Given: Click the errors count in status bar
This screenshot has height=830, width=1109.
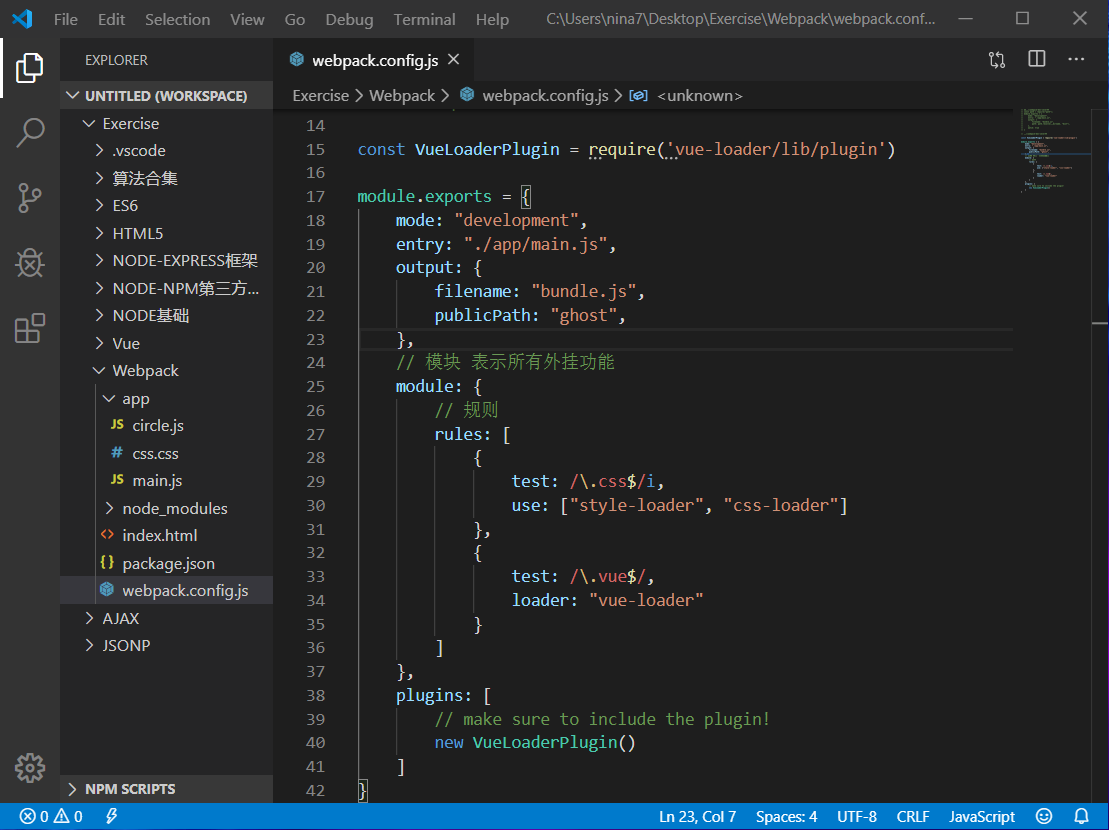Looking at the screenshot, I should pos(35,817).
